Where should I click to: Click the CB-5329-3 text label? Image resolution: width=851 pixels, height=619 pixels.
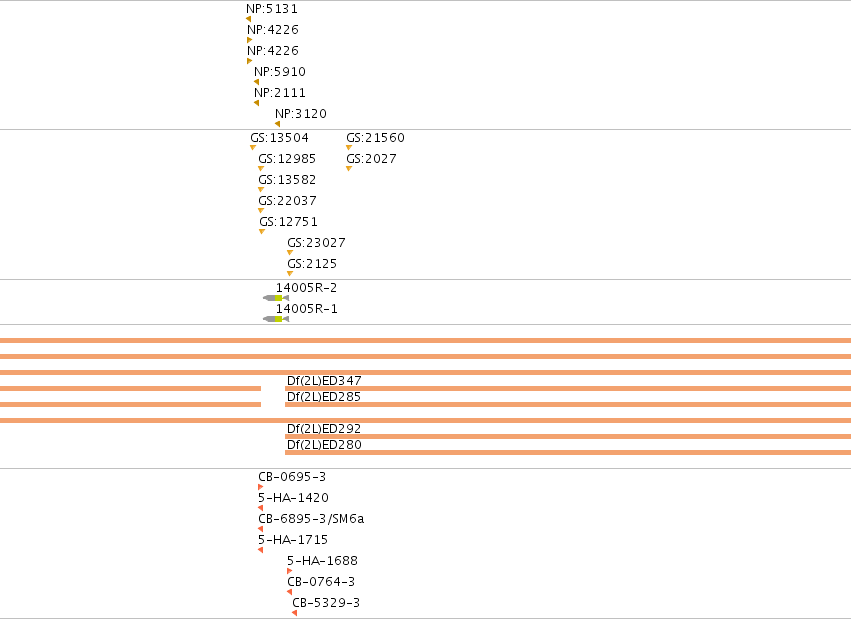click(x=326, y=603)
